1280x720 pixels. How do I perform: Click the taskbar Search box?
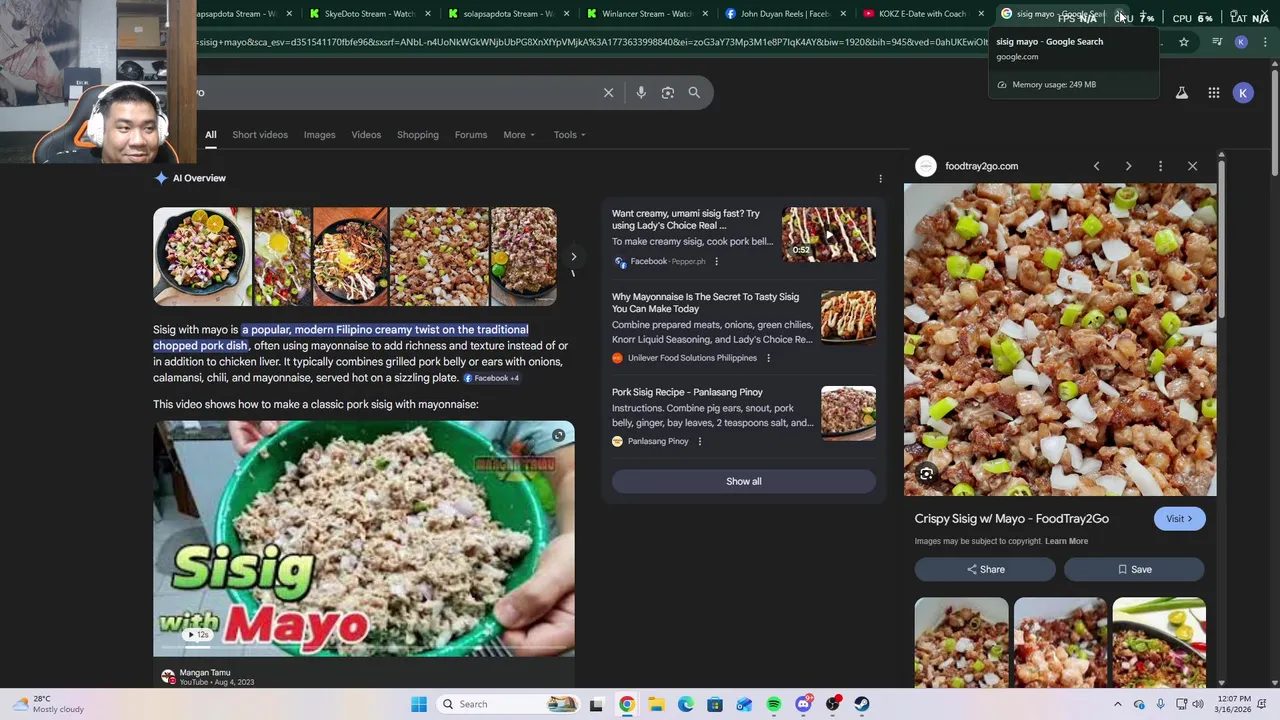(510, 704)
